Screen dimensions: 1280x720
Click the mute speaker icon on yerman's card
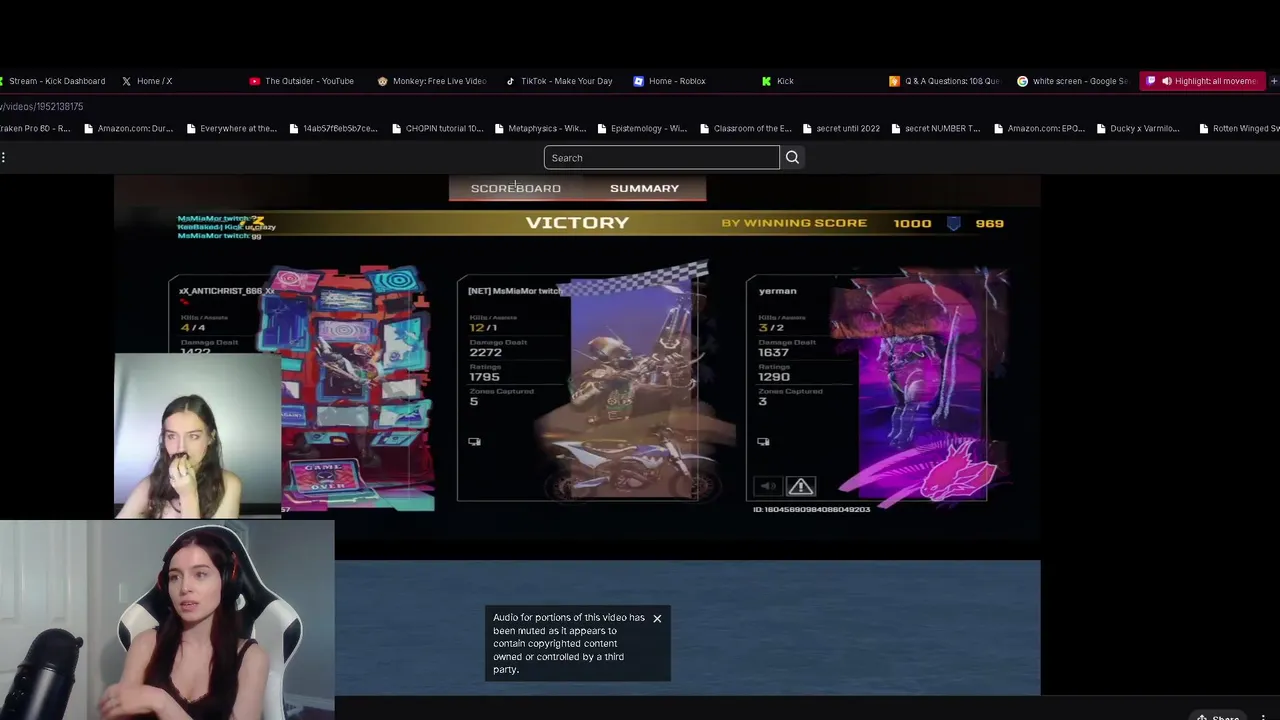768,487
